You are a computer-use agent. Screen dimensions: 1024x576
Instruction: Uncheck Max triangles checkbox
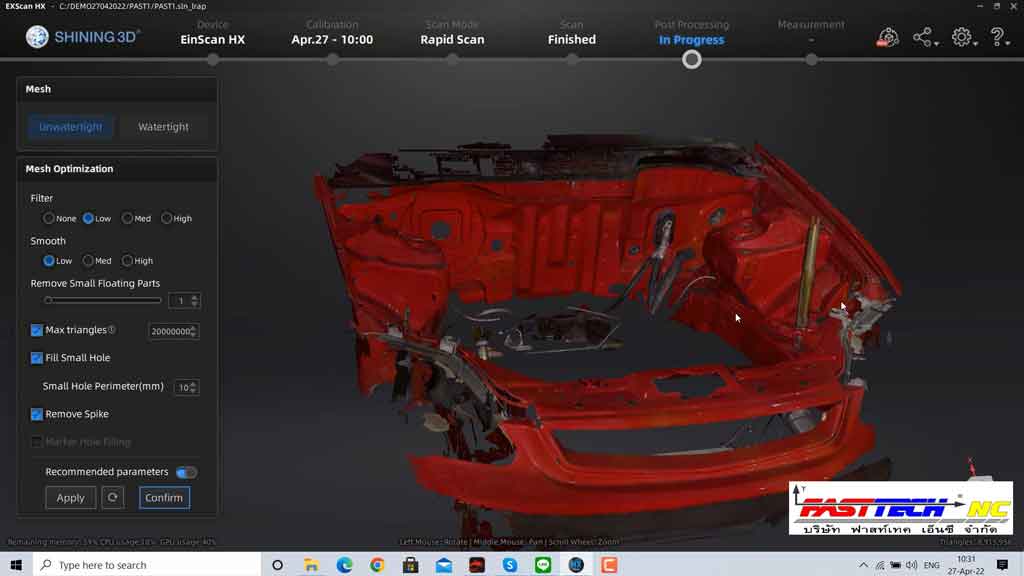[x=37, y=330]
